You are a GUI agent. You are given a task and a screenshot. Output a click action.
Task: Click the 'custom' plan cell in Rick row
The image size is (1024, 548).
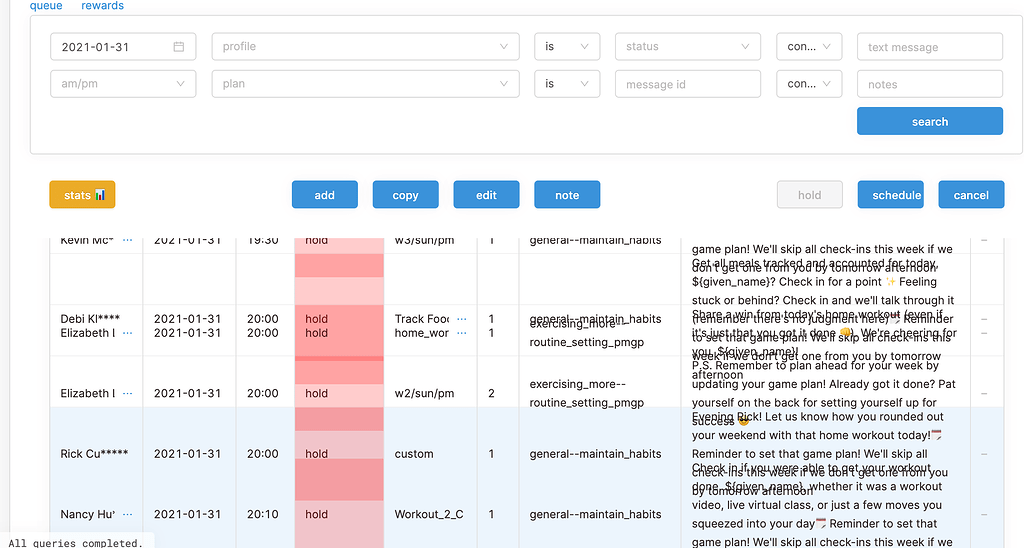pos(414,454)
